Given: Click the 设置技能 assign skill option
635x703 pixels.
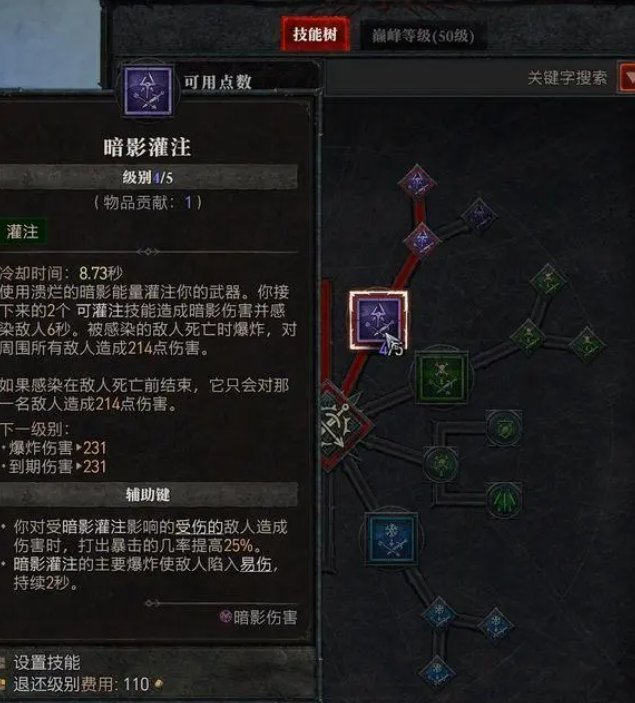Looking at the screenshot, I should (46, 663).
